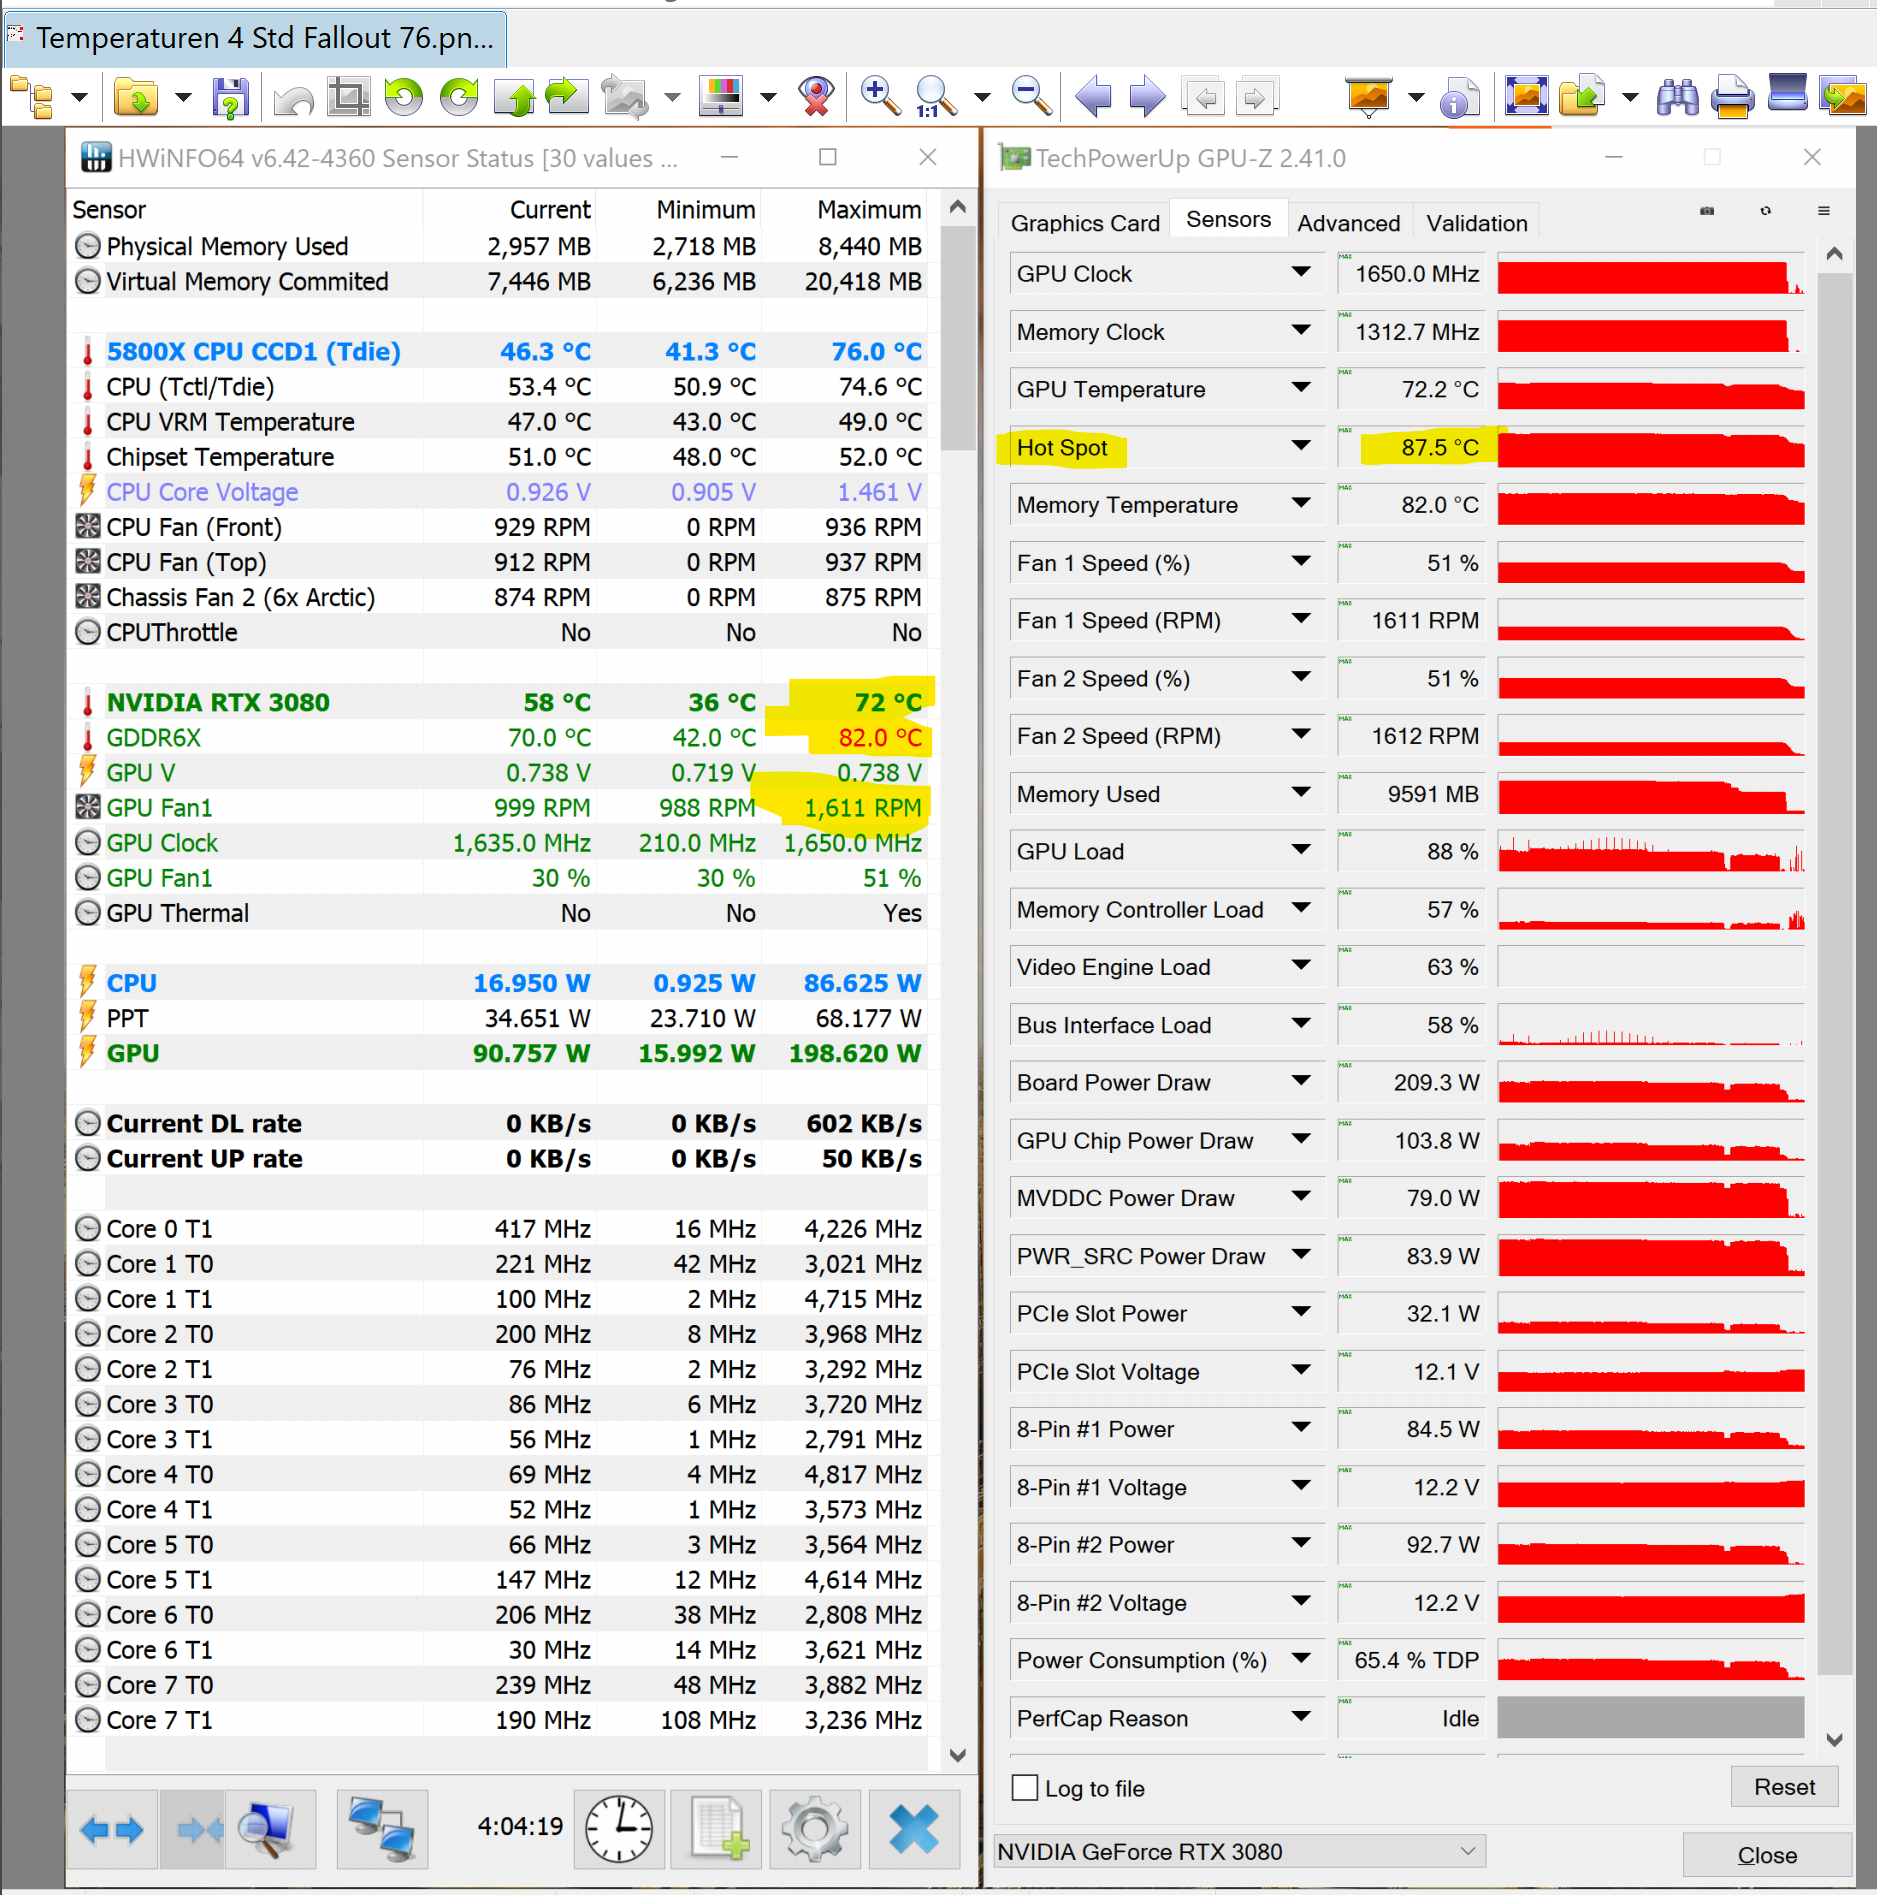Select CPU Core Voltage row
Image resolution: width=1877 pixels, height=1895 pixels.
pyautogui.click(x=498, y=491)
